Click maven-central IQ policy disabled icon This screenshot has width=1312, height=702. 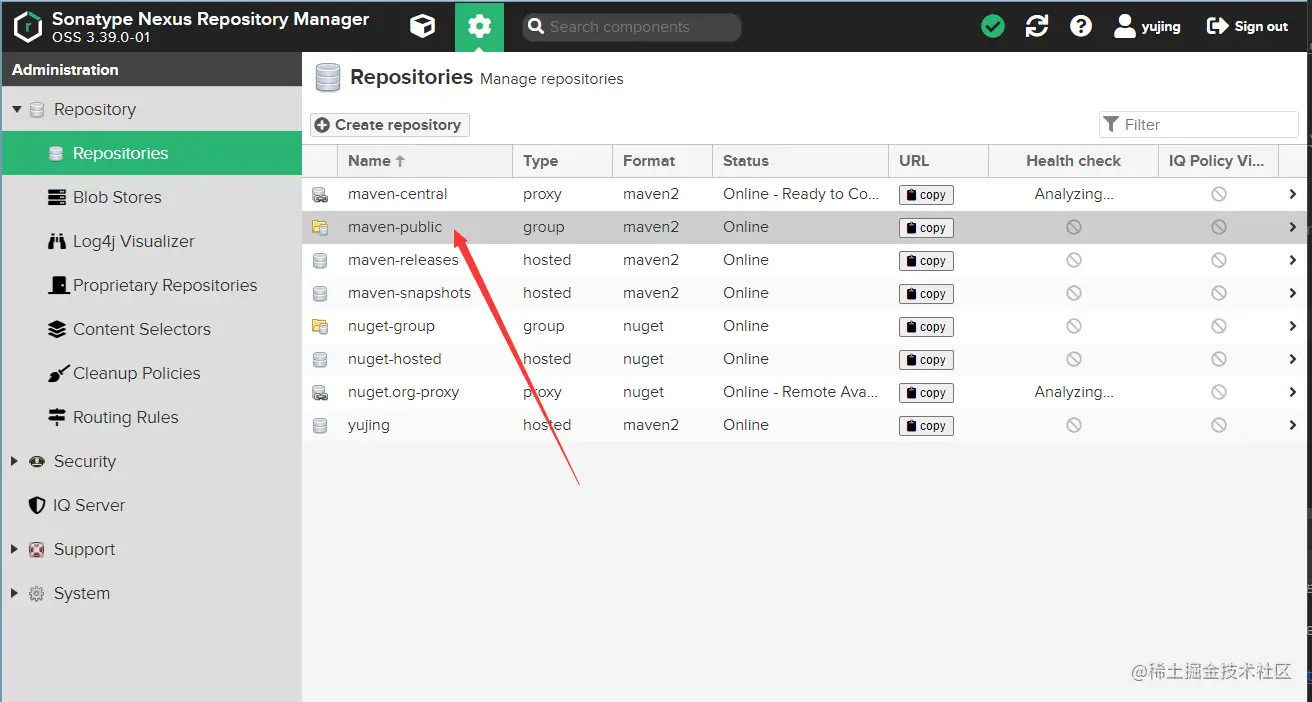(1219, 195)
